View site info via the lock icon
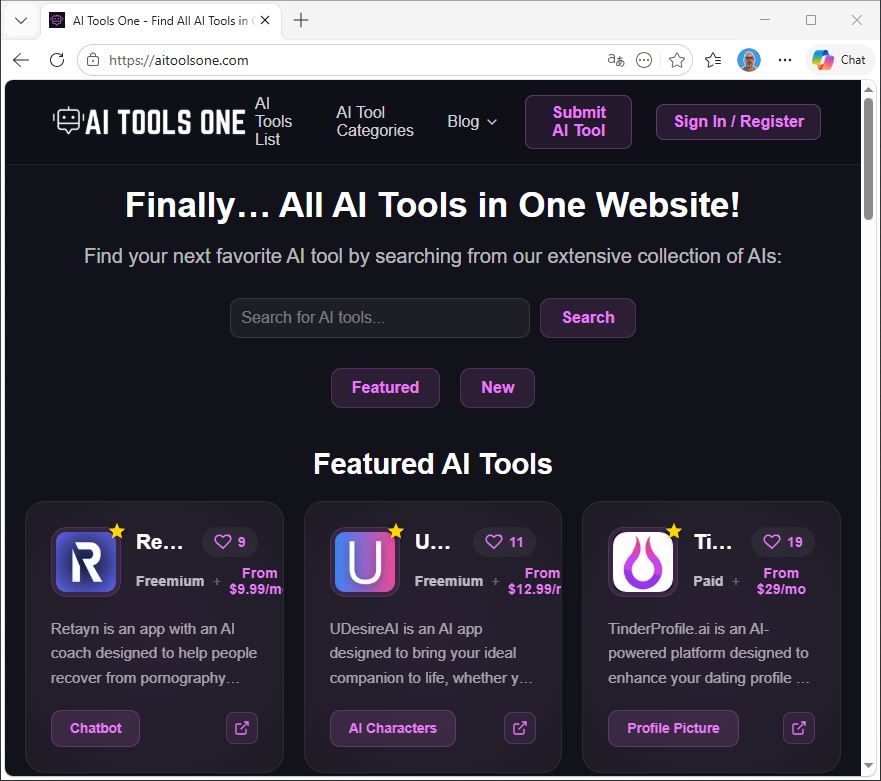The width and height of the screenshot is (881, 781). pyautogui.click(x=93, y=60)
